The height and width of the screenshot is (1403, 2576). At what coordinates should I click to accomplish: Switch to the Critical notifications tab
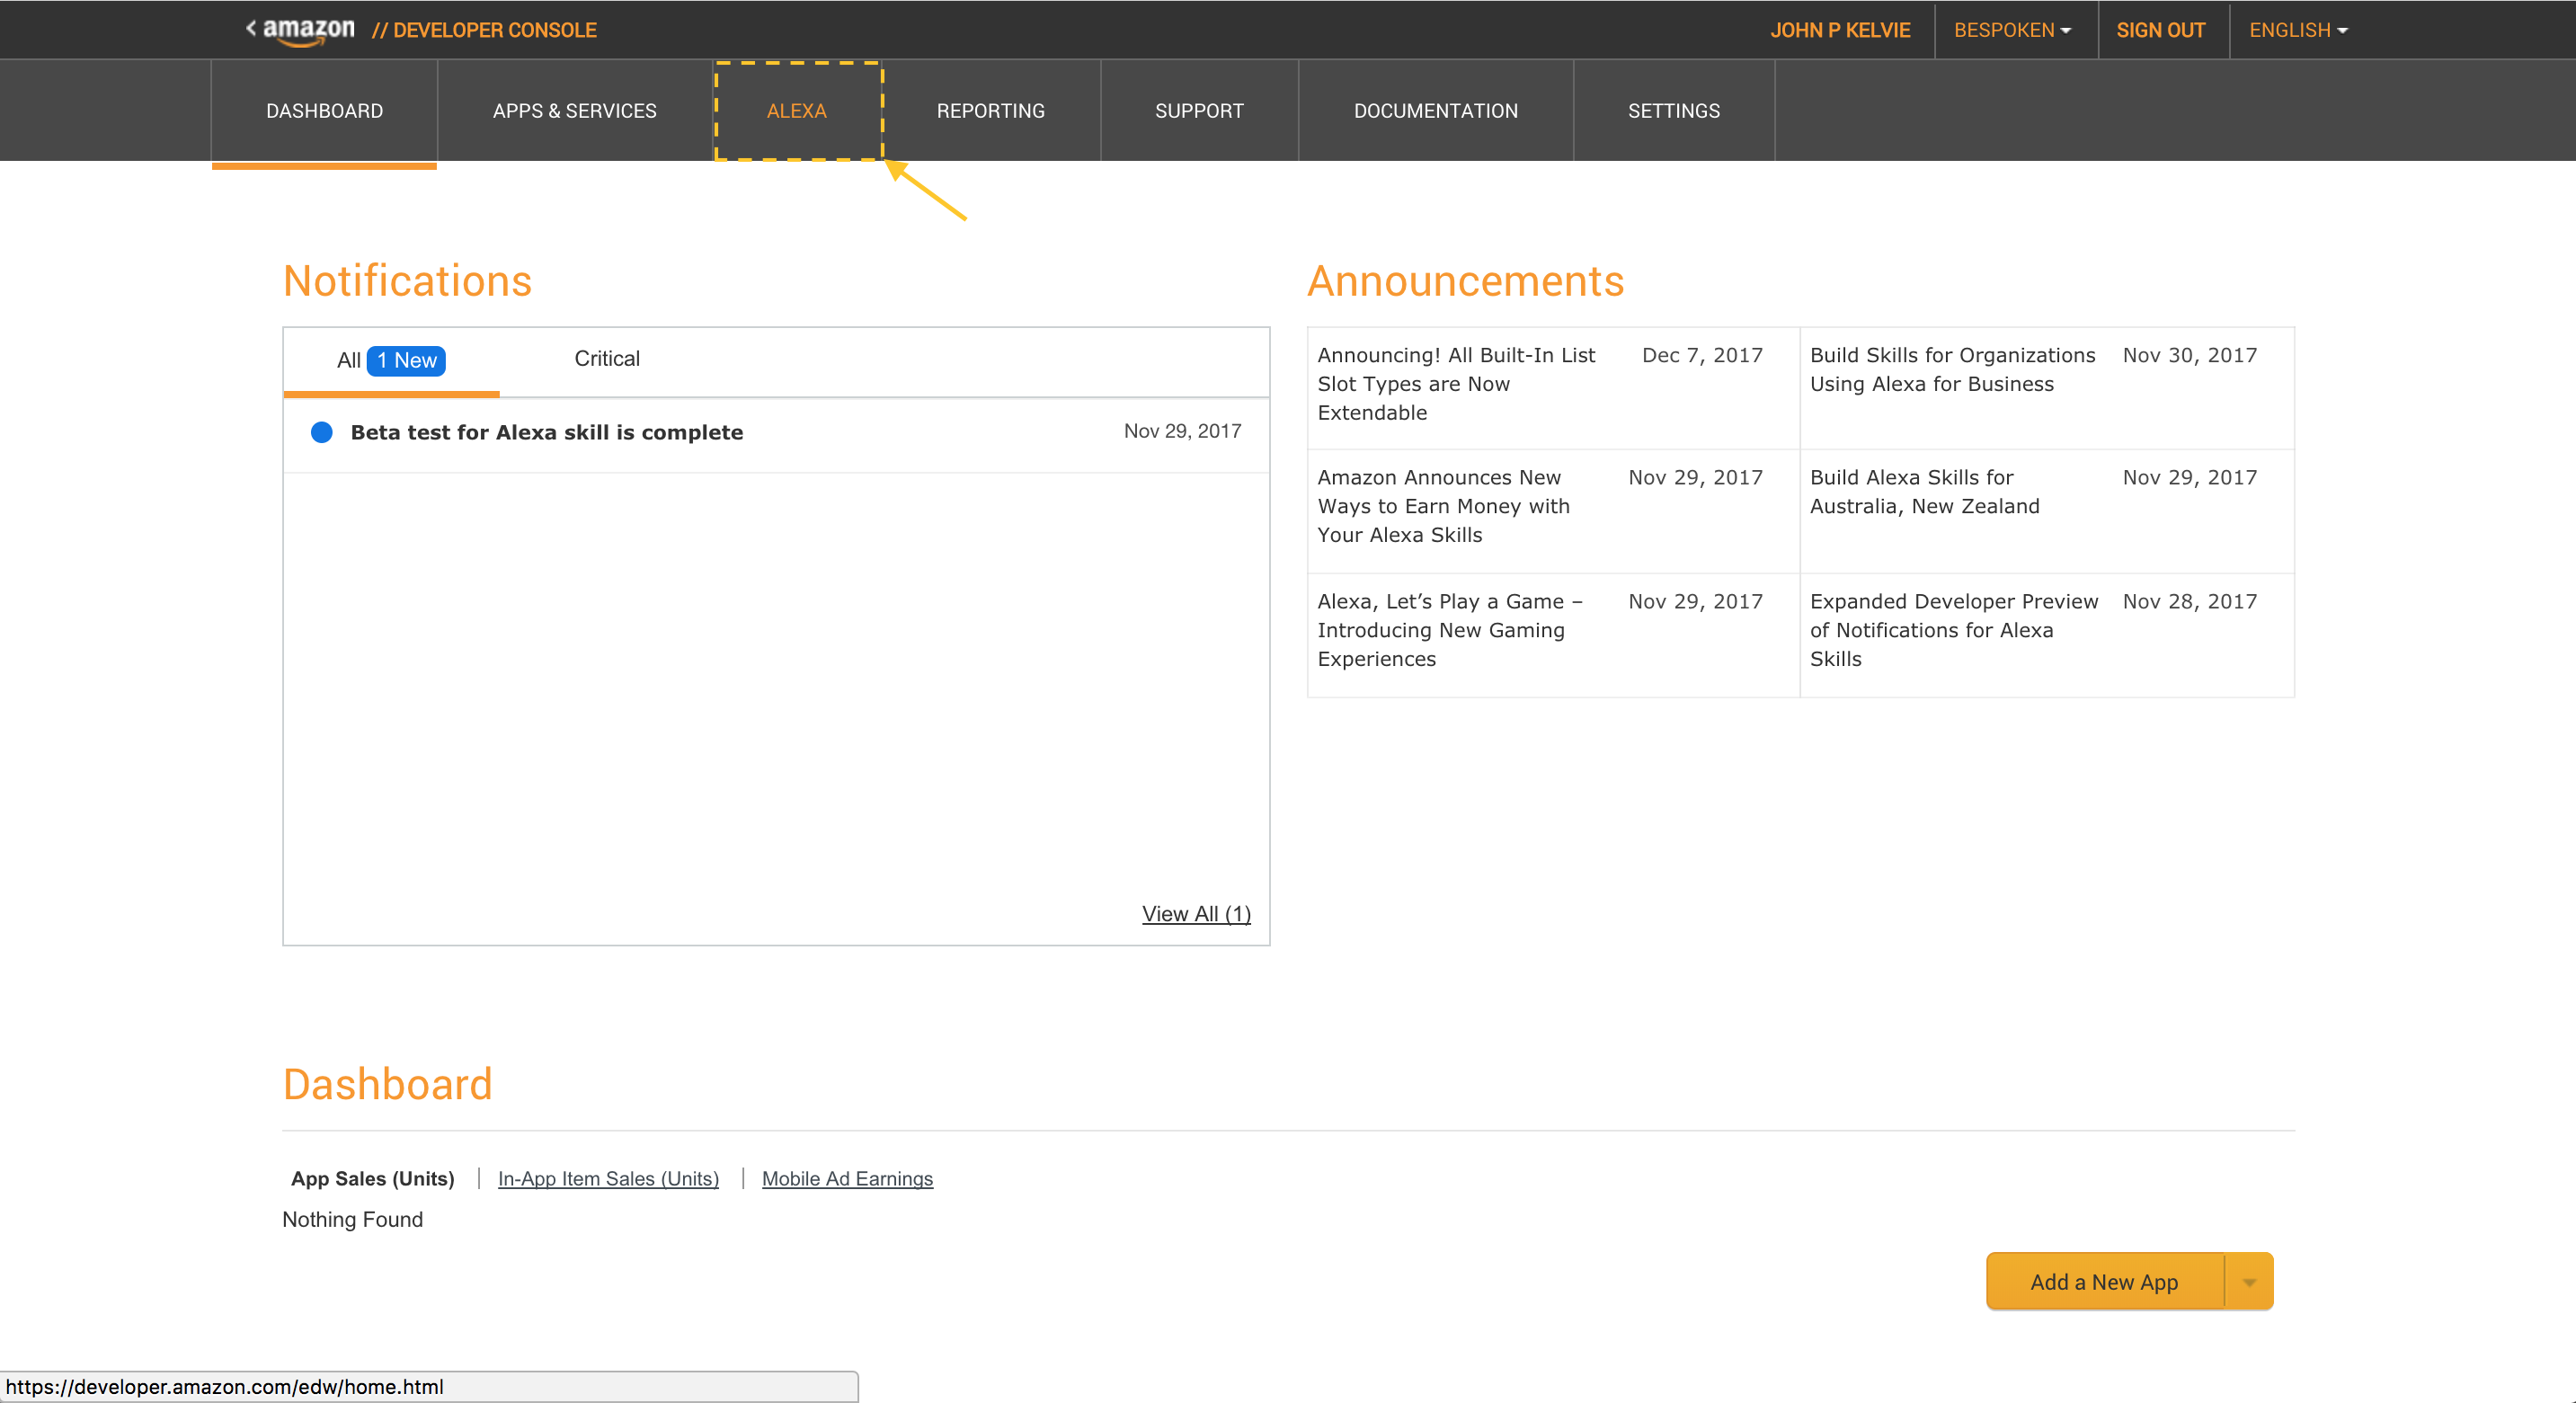(x=607, y=359)
